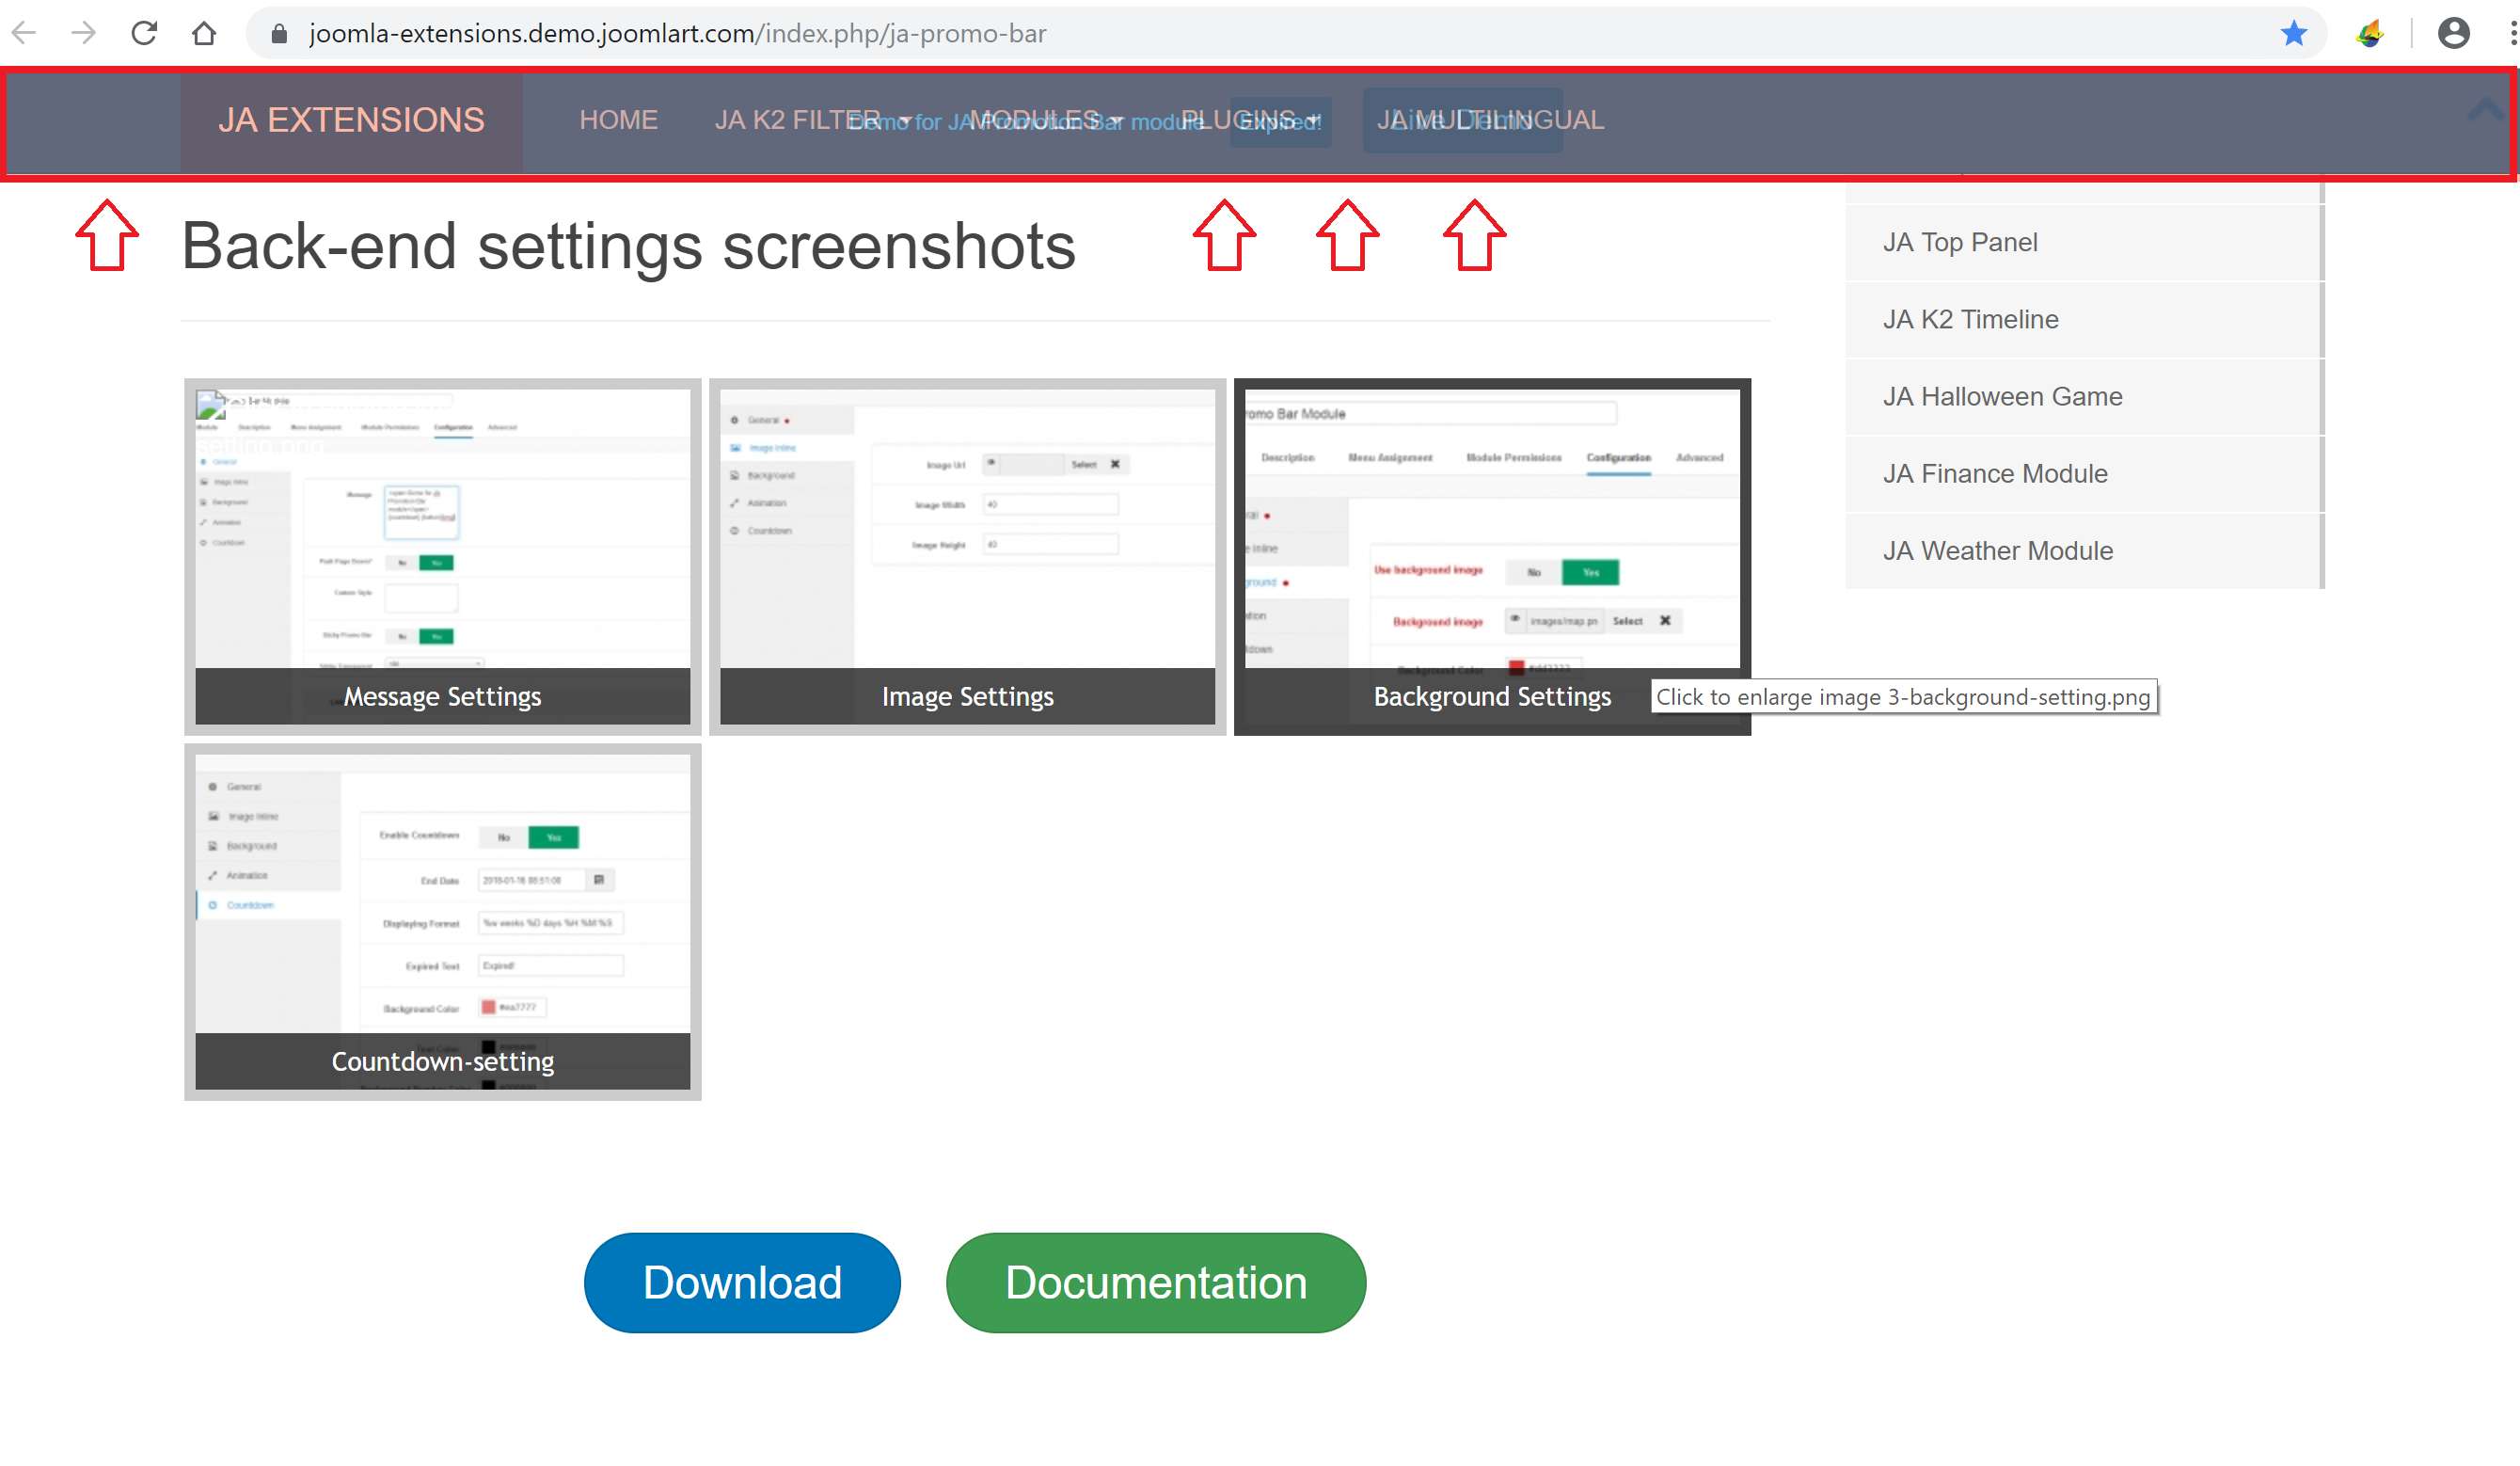Click the site padlock security icon

coord(279,33)
